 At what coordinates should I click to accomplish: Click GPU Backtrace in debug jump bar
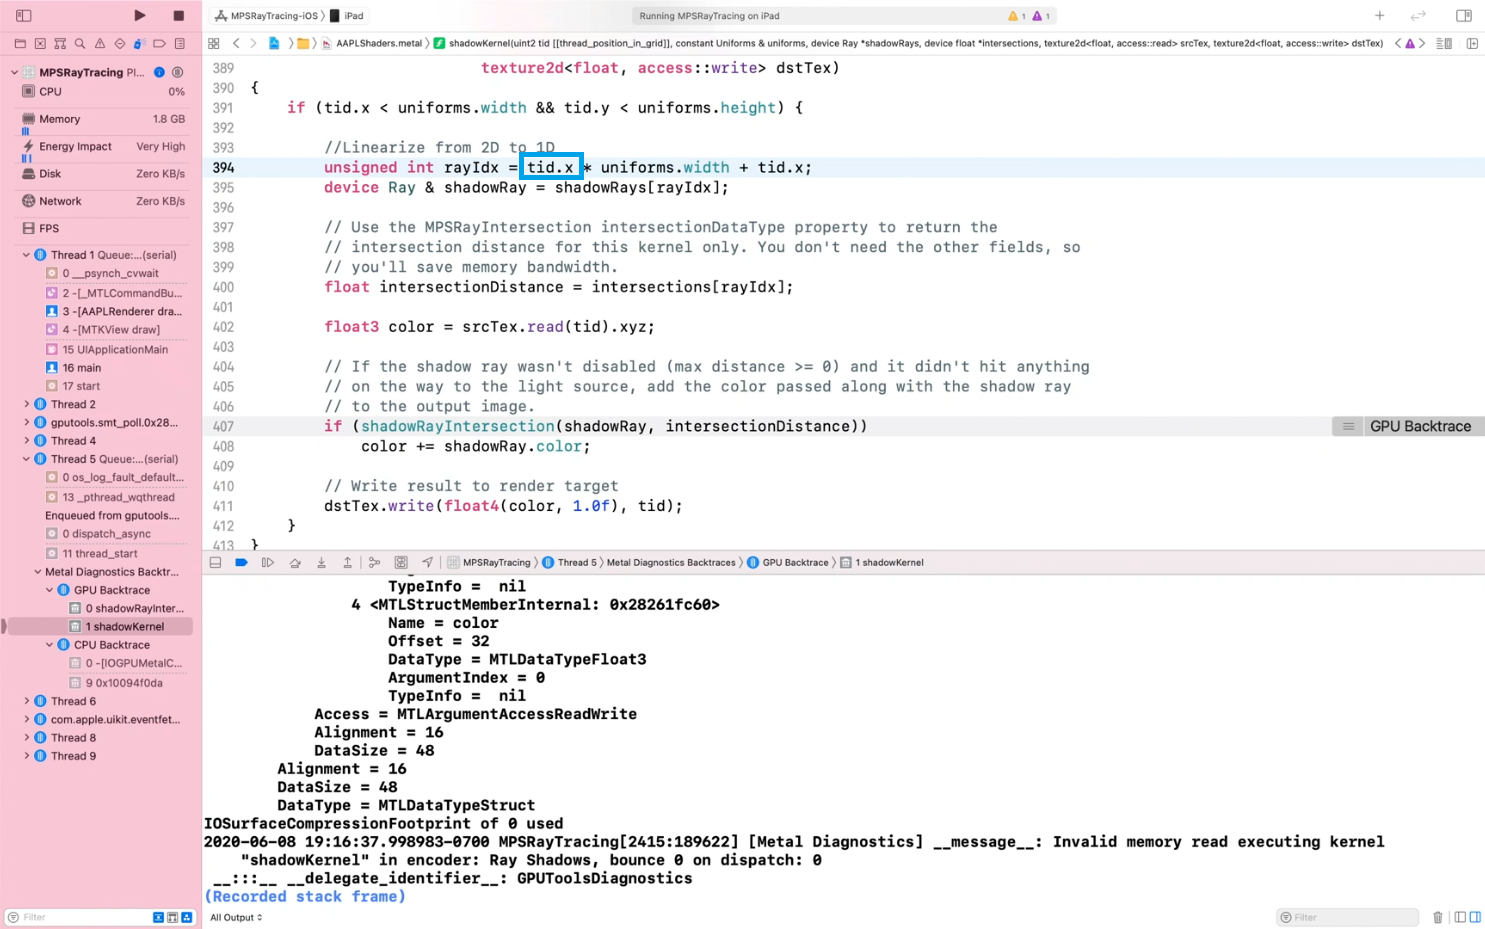click(x=788, y=563)
